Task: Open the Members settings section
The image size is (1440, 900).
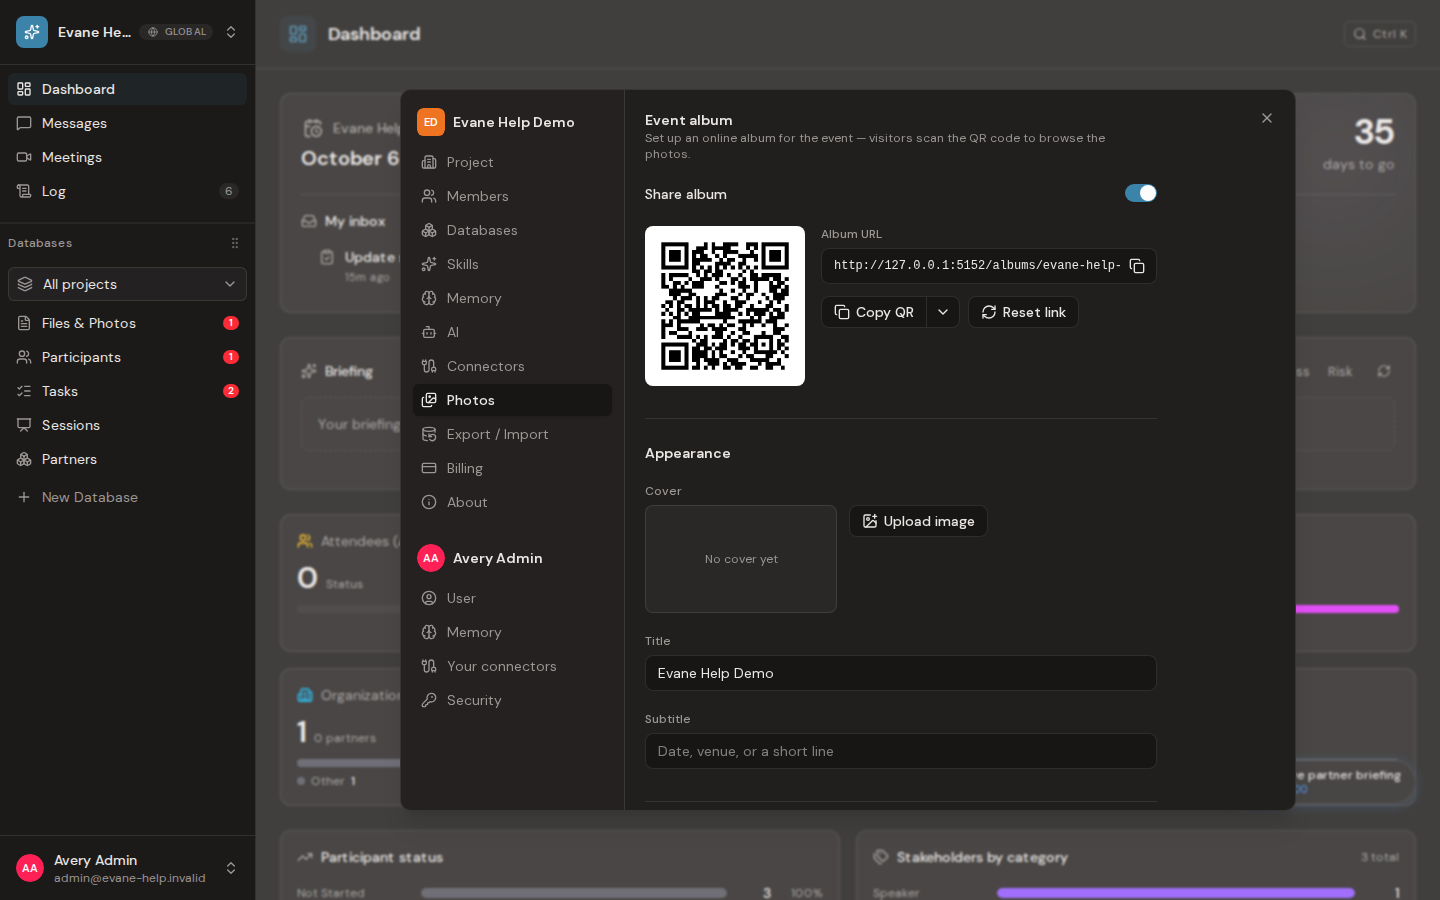Action: pyautogui.click(x=512, y=196)
